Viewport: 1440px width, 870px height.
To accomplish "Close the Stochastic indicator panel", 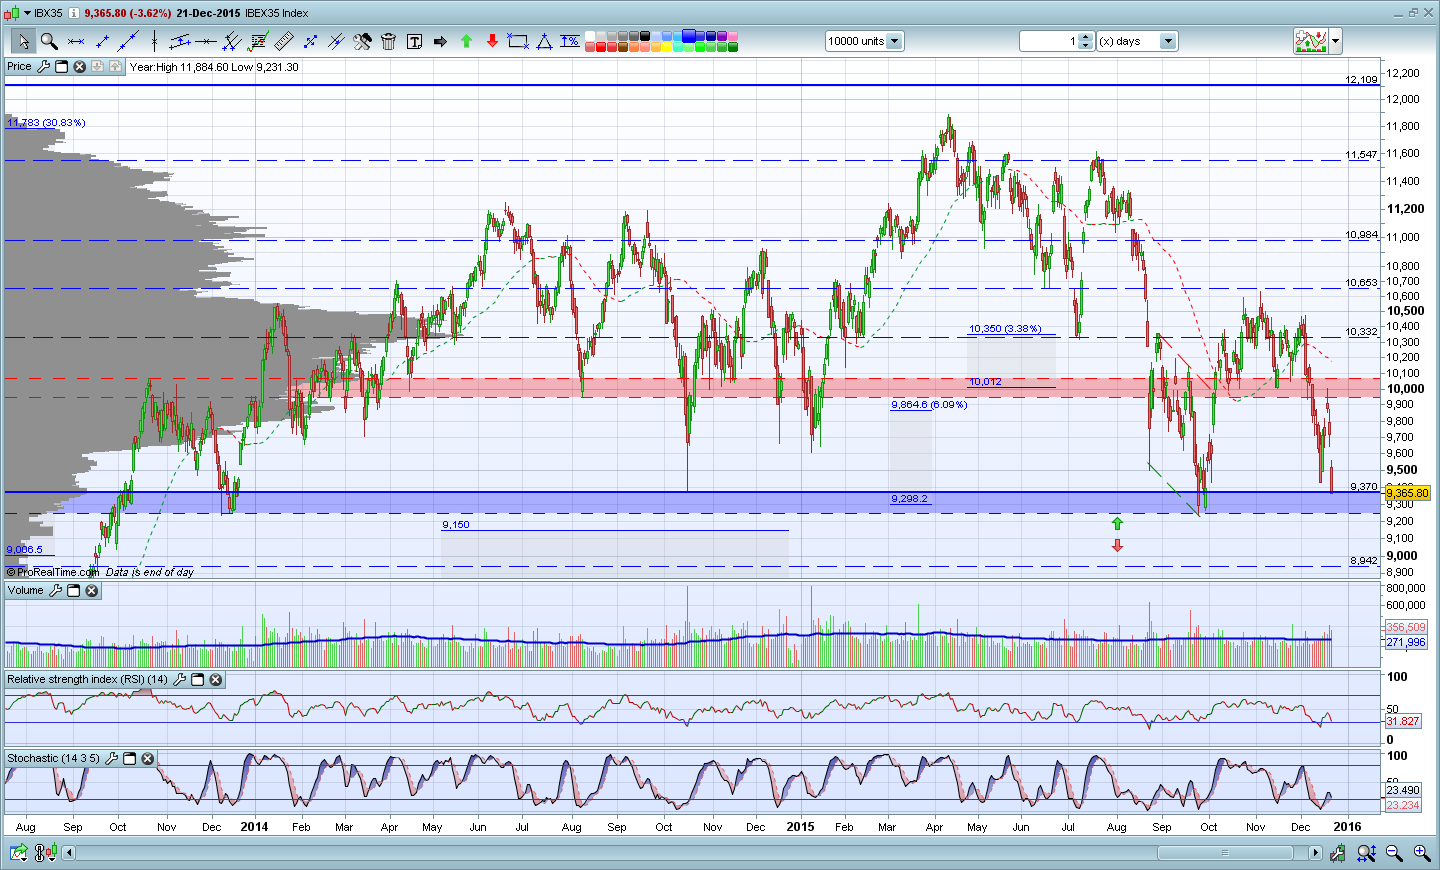I will point(147,759).
